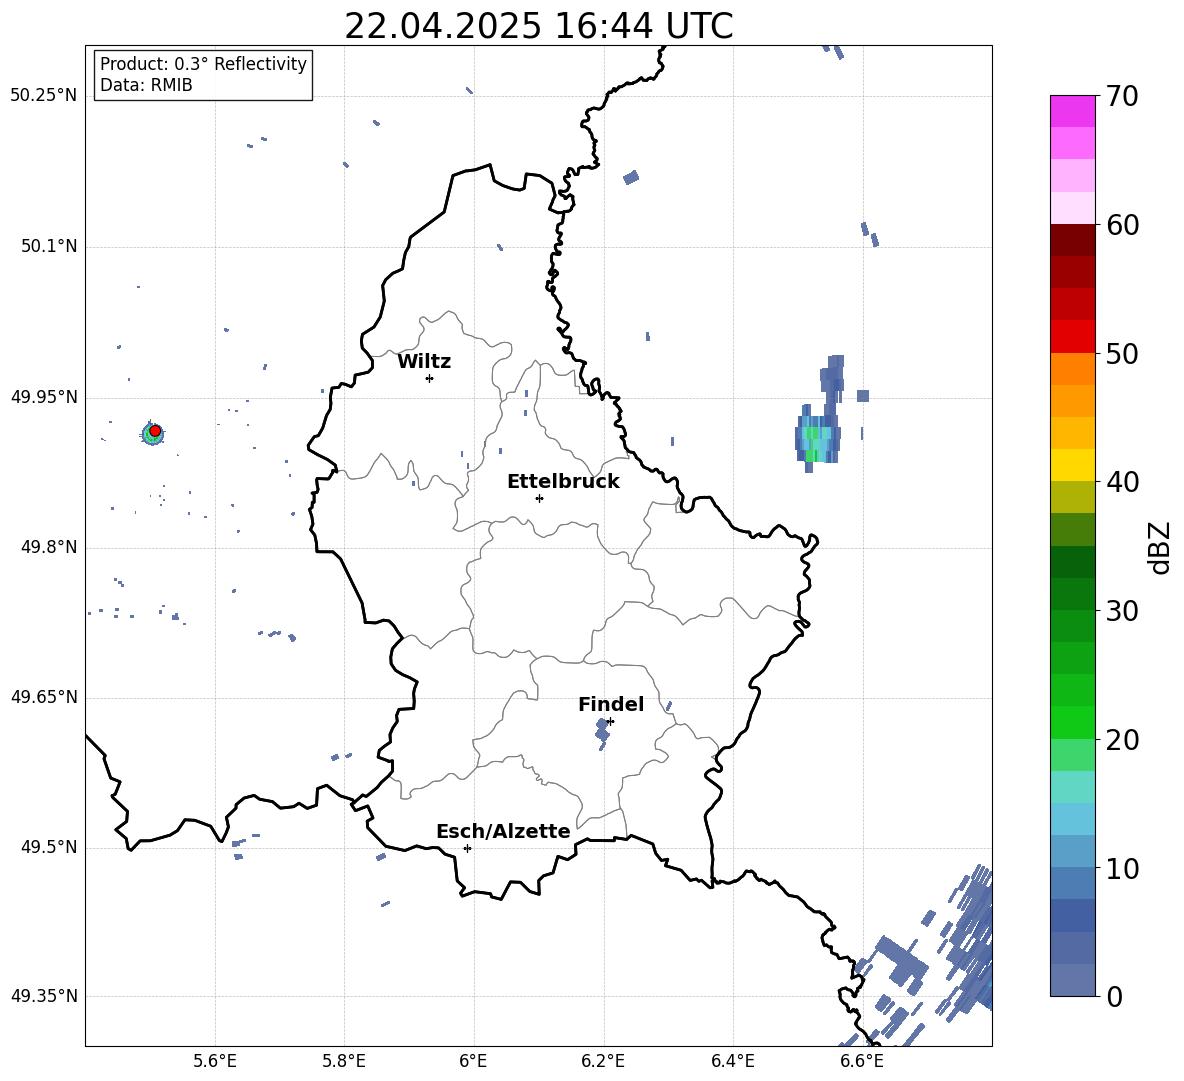Click the dark maroon colorbar segment below 60
This screenshot has width=1184, height=1081.
click(1073, 240)
